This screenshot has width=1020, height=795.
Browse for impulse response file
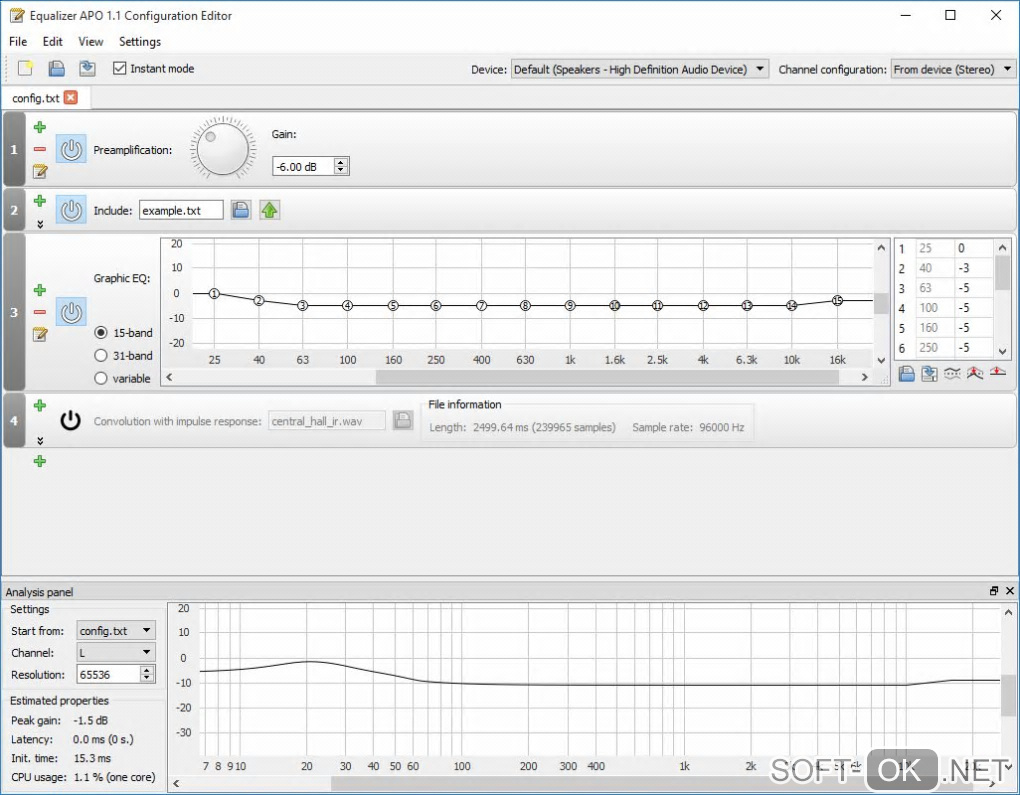pos(403,420)
